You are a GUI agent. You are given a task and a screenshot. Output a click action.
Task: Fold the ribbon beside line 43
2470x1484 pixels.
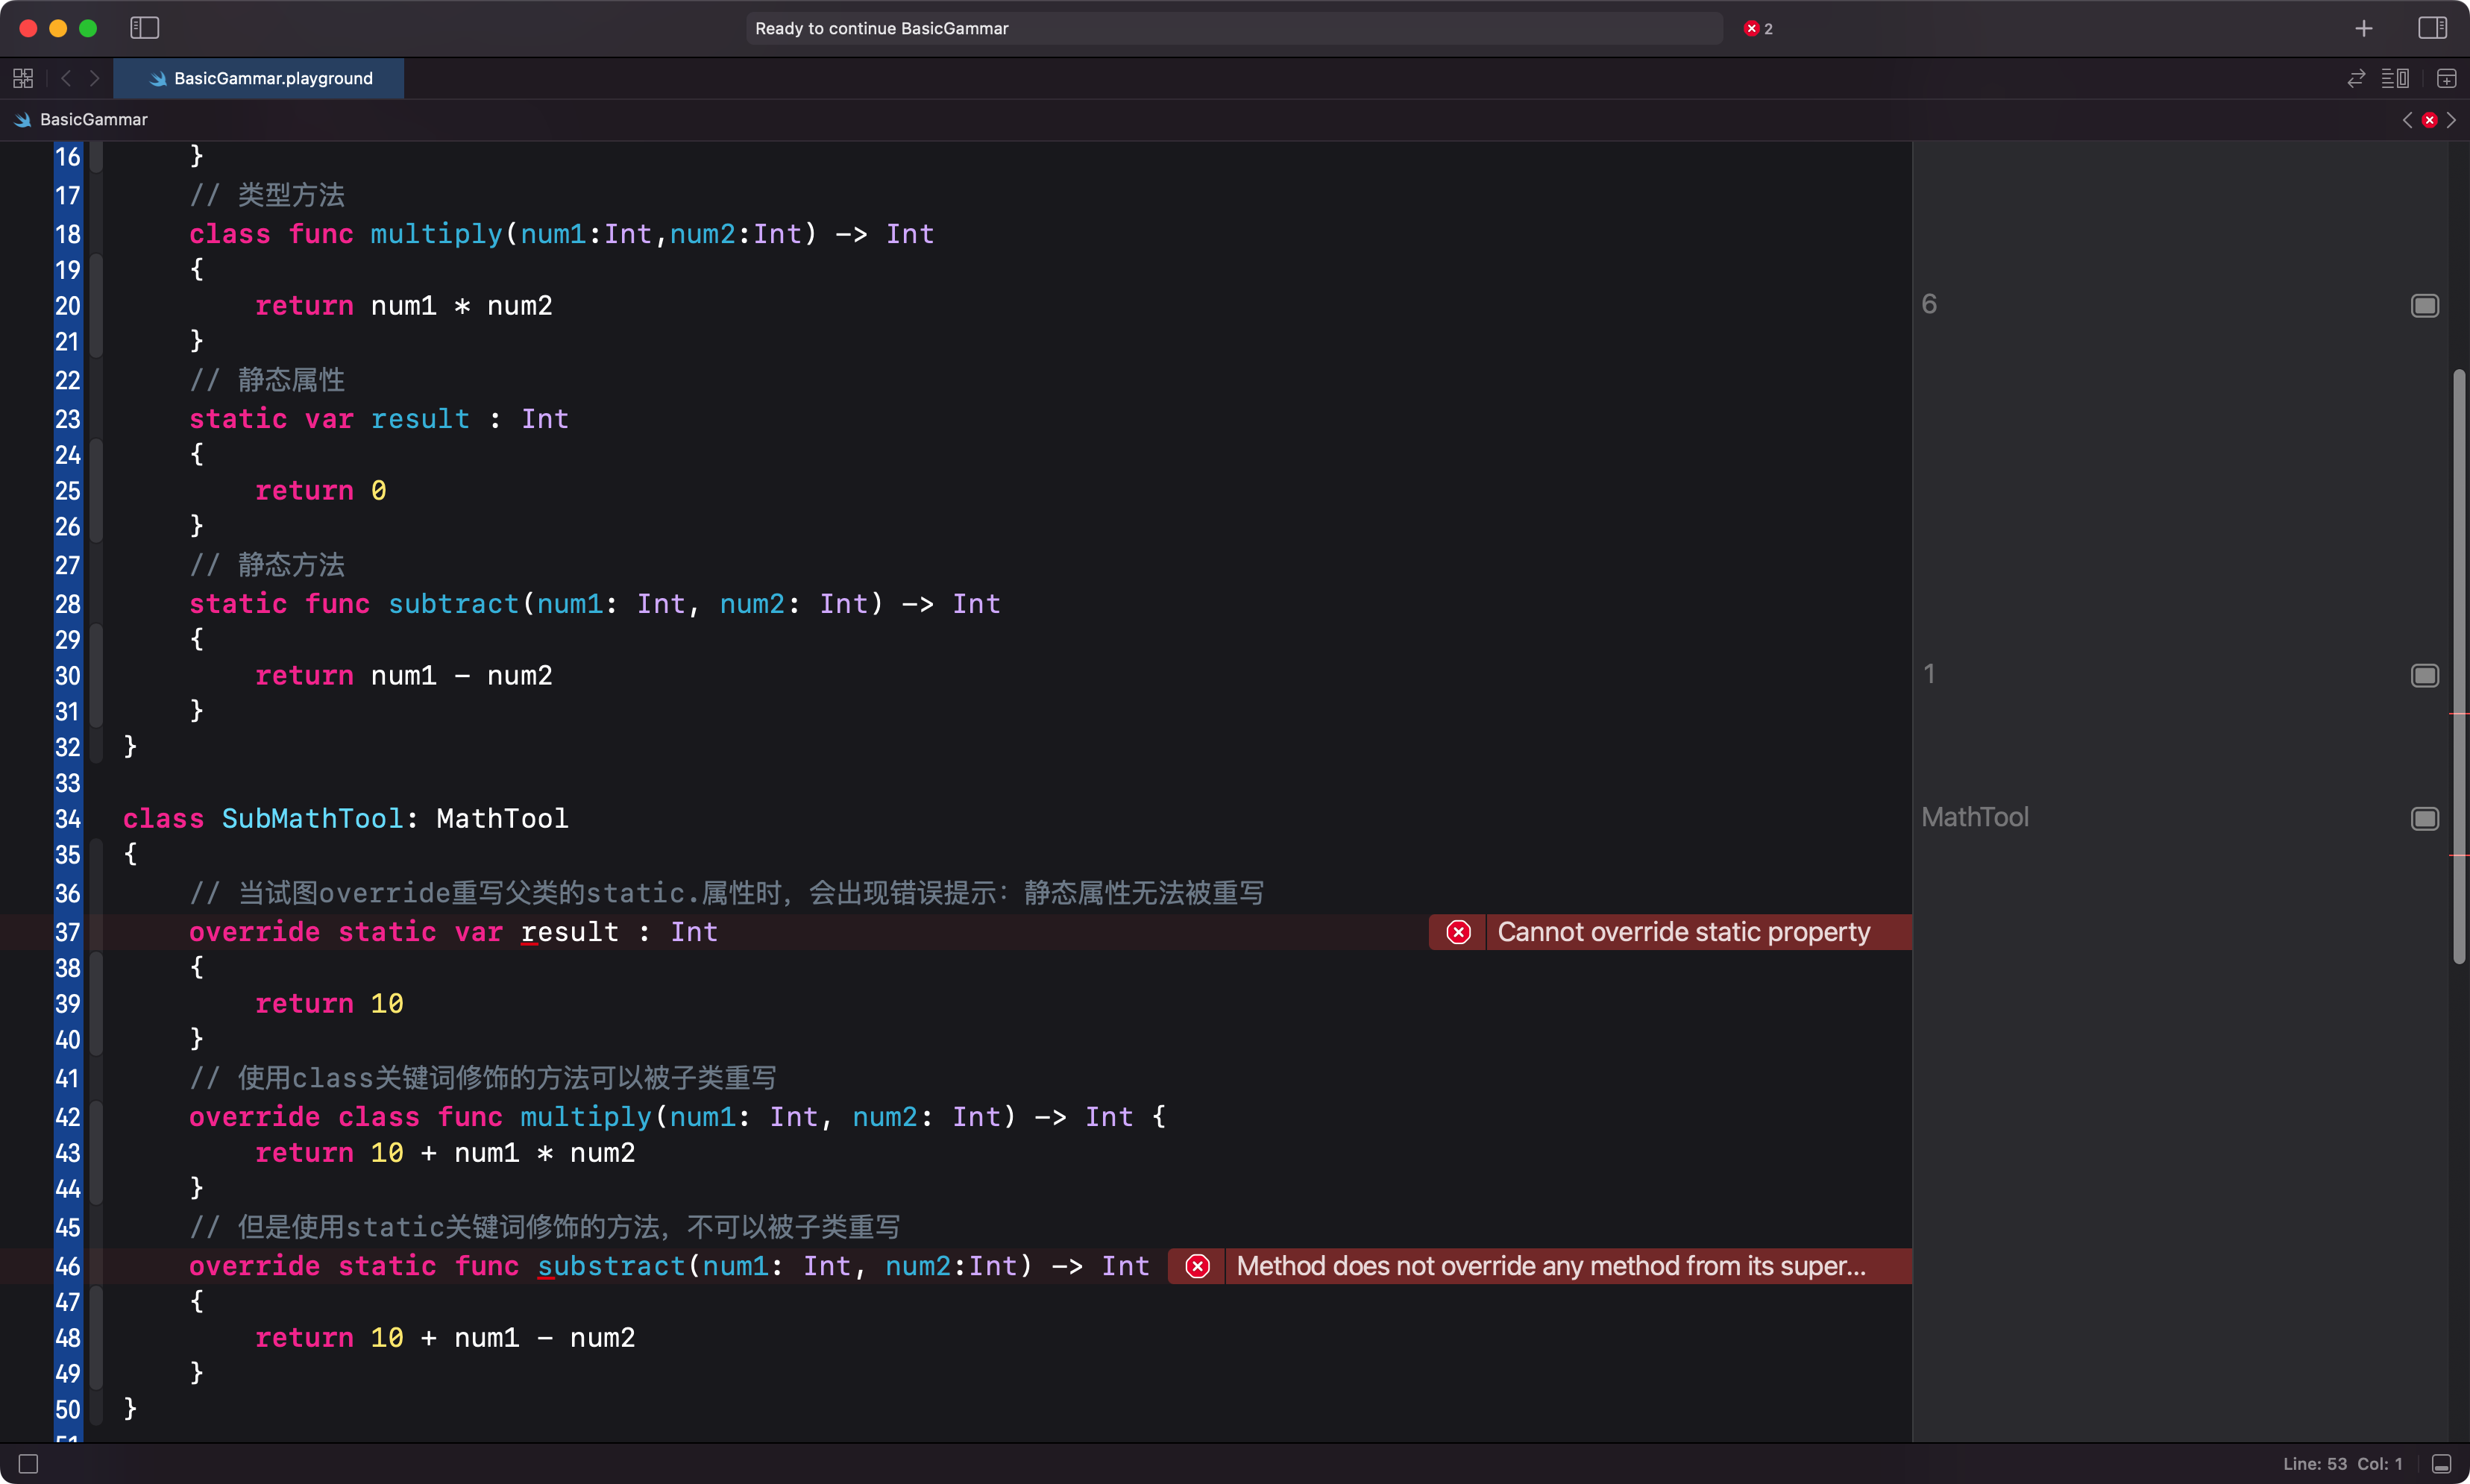(96, 1153)
